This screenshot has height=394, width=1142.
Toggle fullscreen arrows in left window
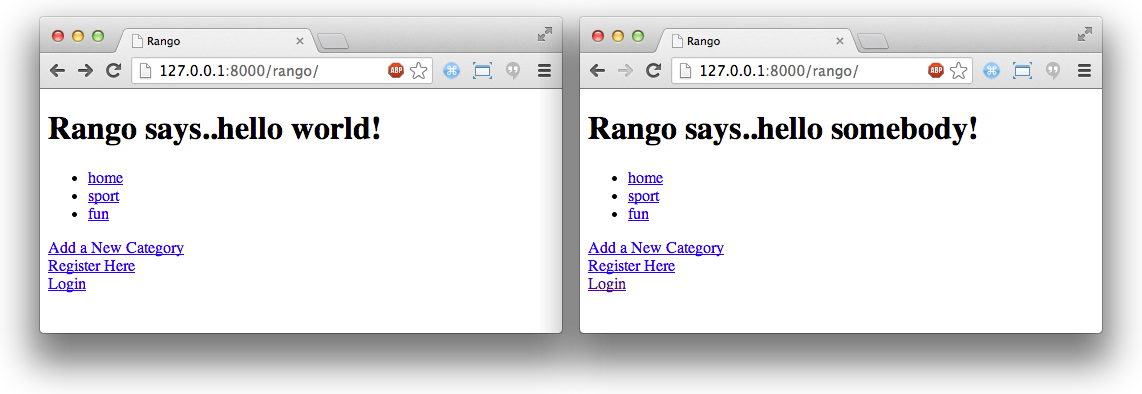click(545, 34)
